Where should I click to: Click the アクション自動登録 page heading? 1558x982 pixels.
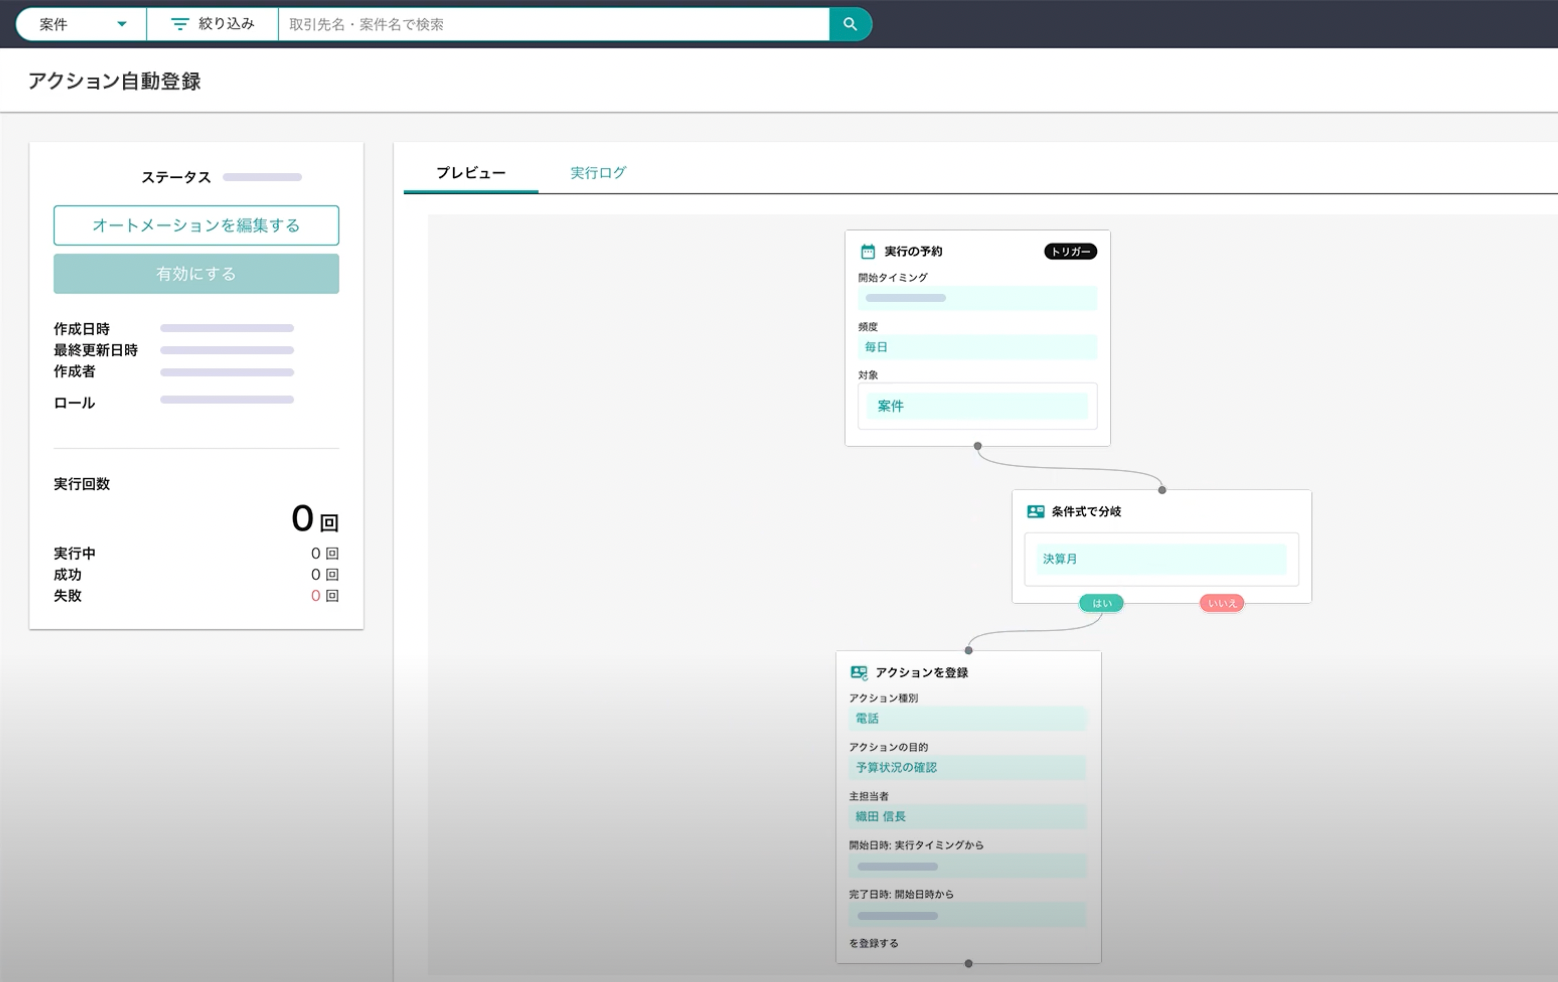[x=114, y=81]
